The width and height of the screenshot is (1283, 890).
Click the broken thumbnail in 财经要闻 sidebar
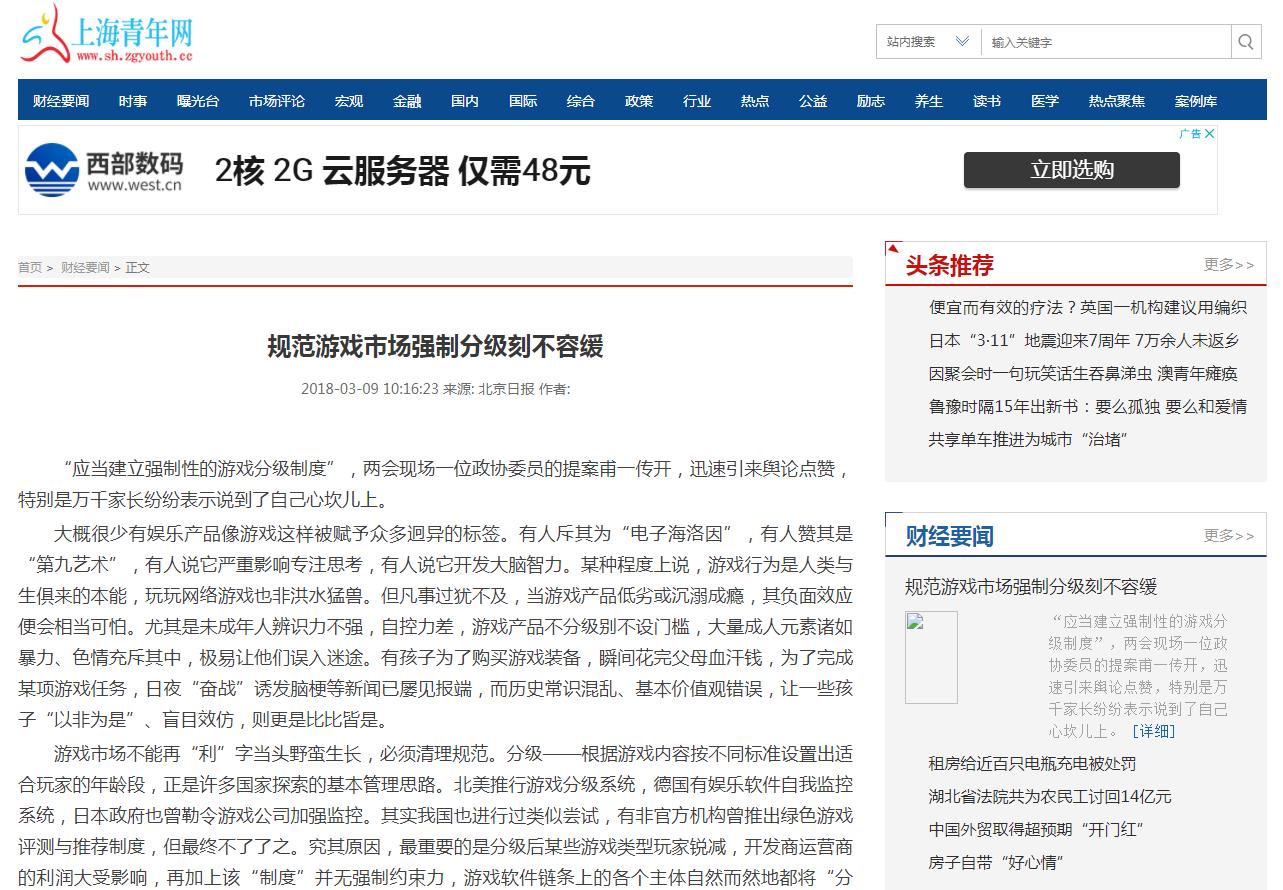[x=931, y=657]
